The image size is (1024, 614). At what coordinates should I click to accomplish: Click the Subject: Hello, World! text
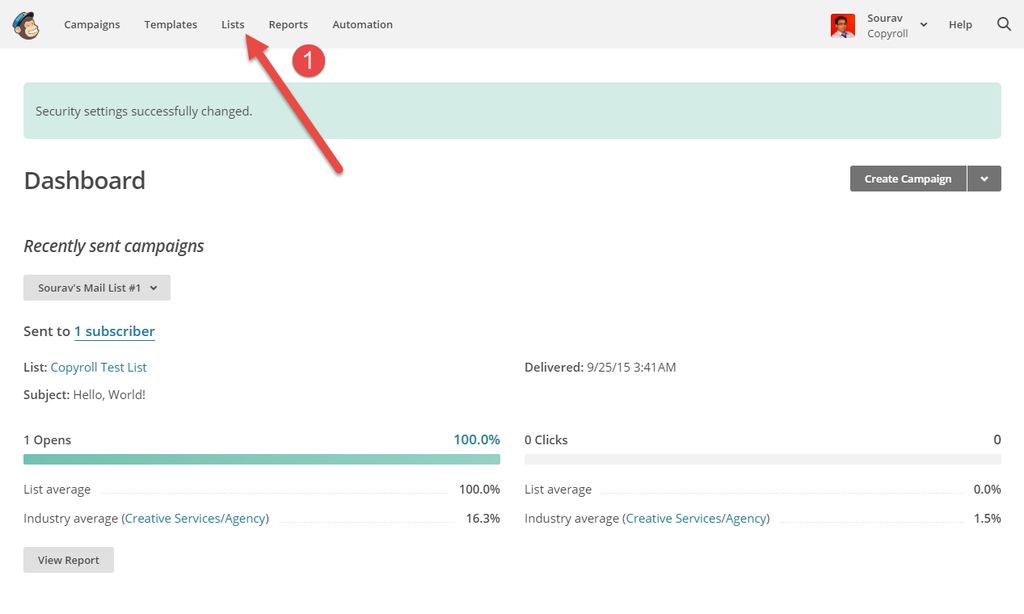pyautogui.click(x=85, y=395)
